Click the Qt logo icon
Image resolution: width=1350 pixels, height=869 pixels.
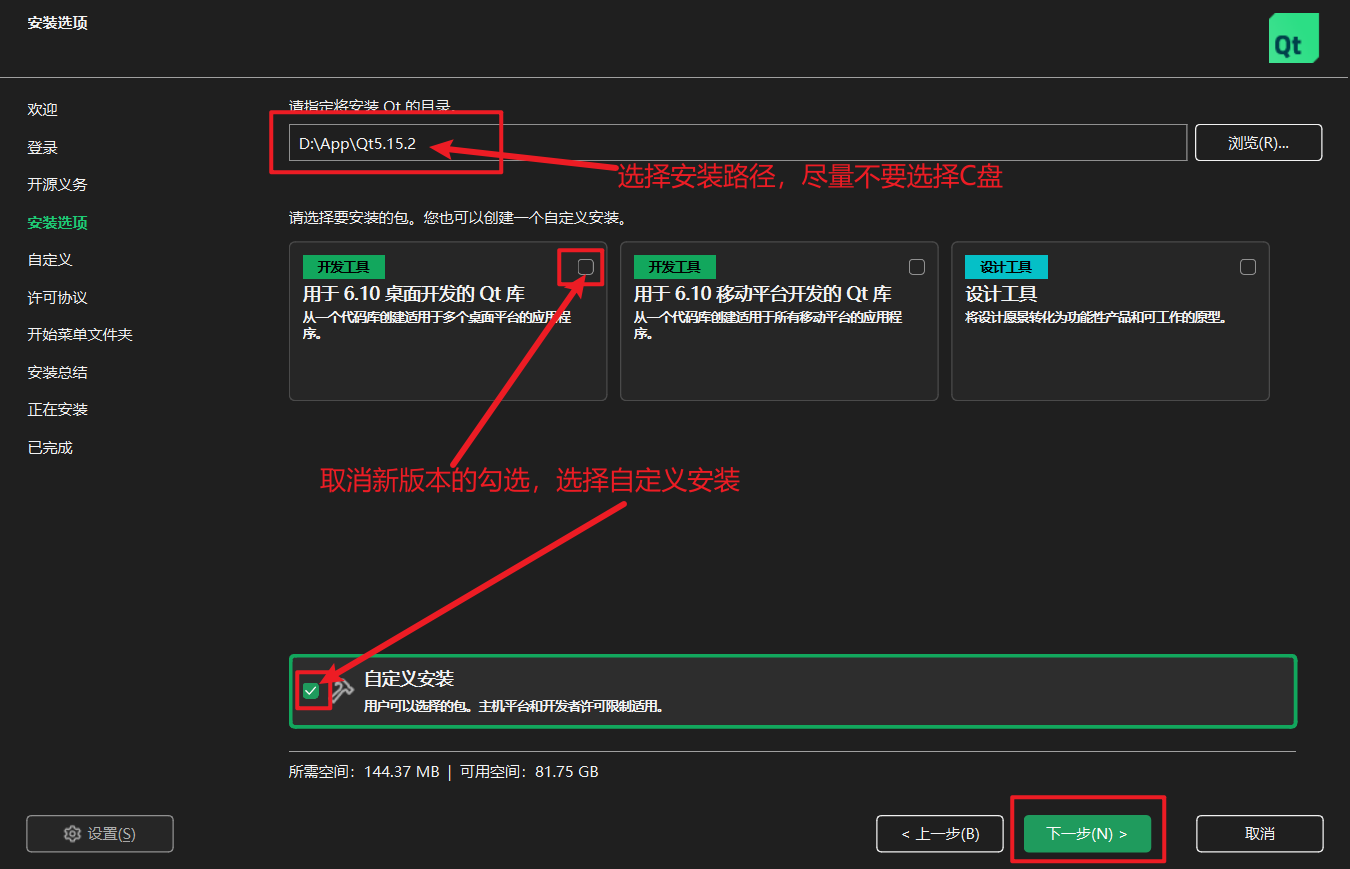coord(1293,39)
